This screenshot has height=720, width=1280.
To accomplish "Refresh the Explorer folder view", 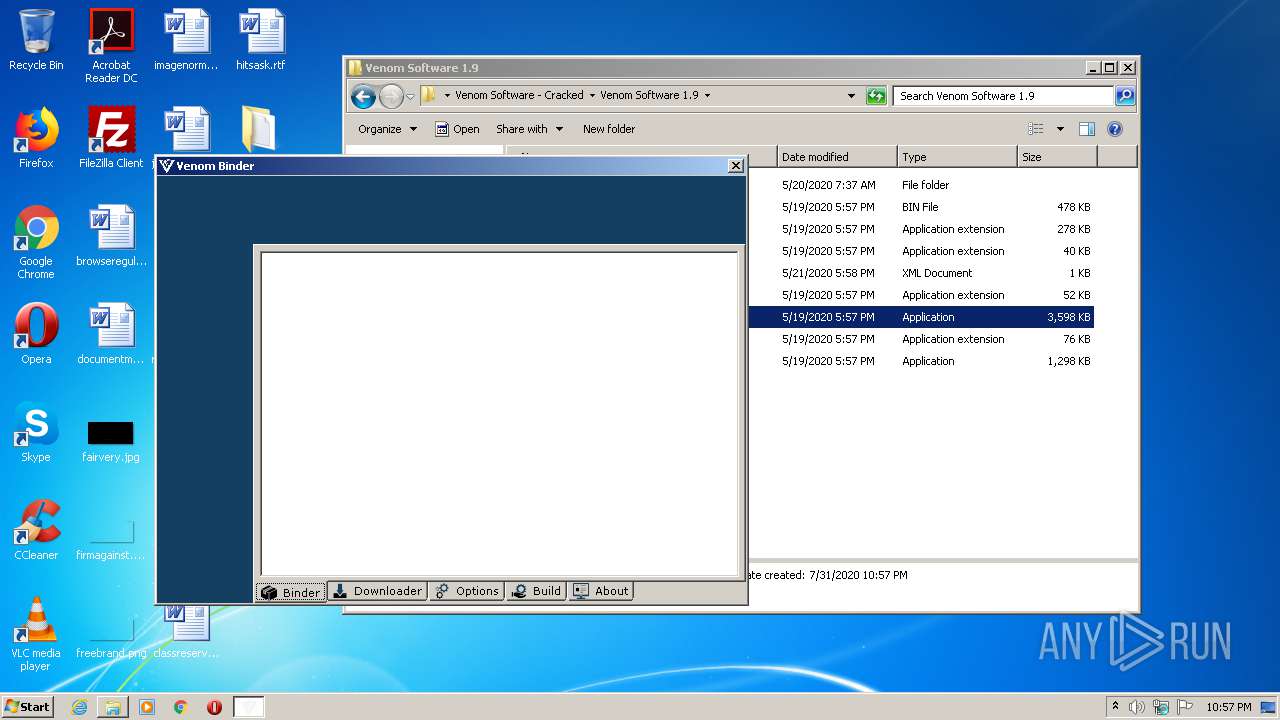I will [876, 96].
